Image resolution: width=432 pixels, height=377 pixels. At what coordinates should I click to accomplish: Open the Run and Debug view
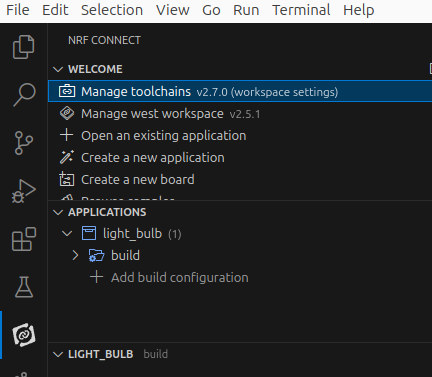[24, 191]
